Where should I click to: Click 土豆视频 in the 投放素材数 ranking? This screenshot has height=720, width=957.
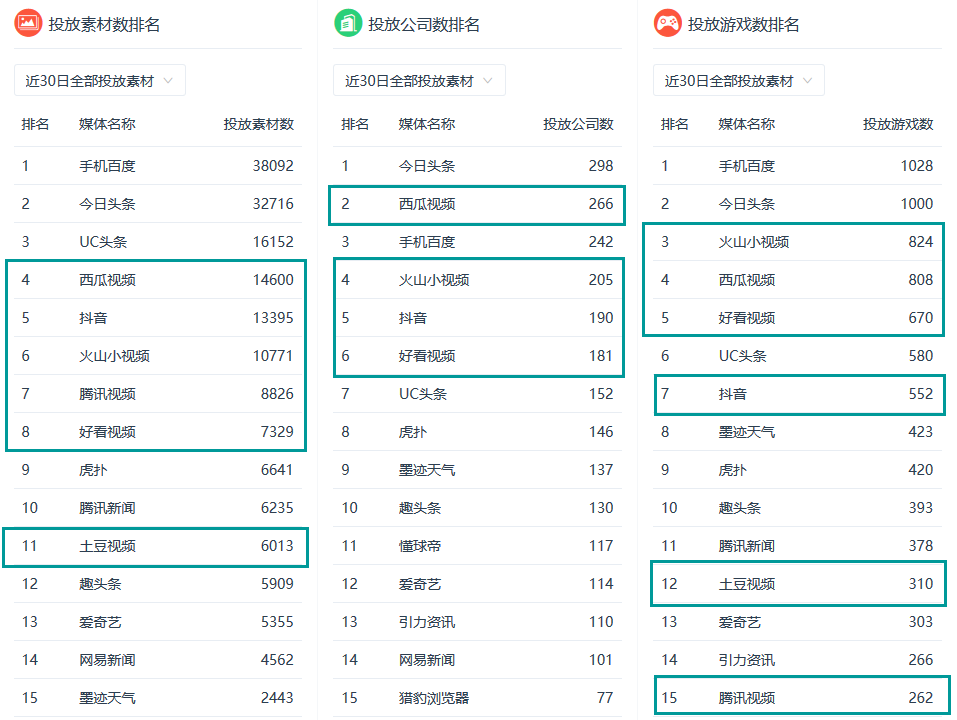tap(107, 546)
